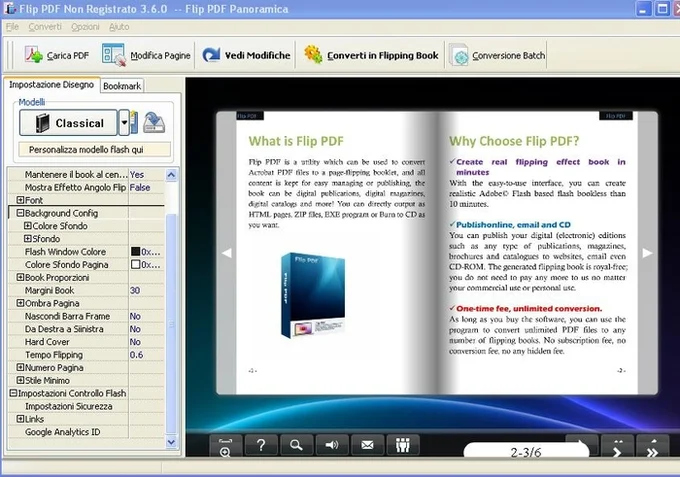680x477 pixels.
Task: Click the Flash Window Colore black swatch
Action: click(136, 252)
